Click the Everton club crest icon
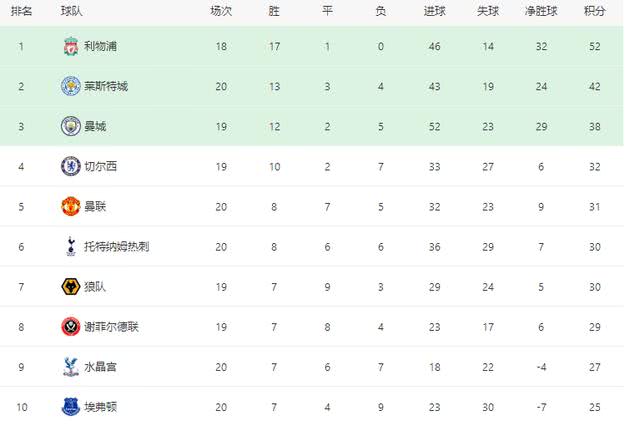The width and height of the screenshot is (640, 426). click(x=71, y=406)
